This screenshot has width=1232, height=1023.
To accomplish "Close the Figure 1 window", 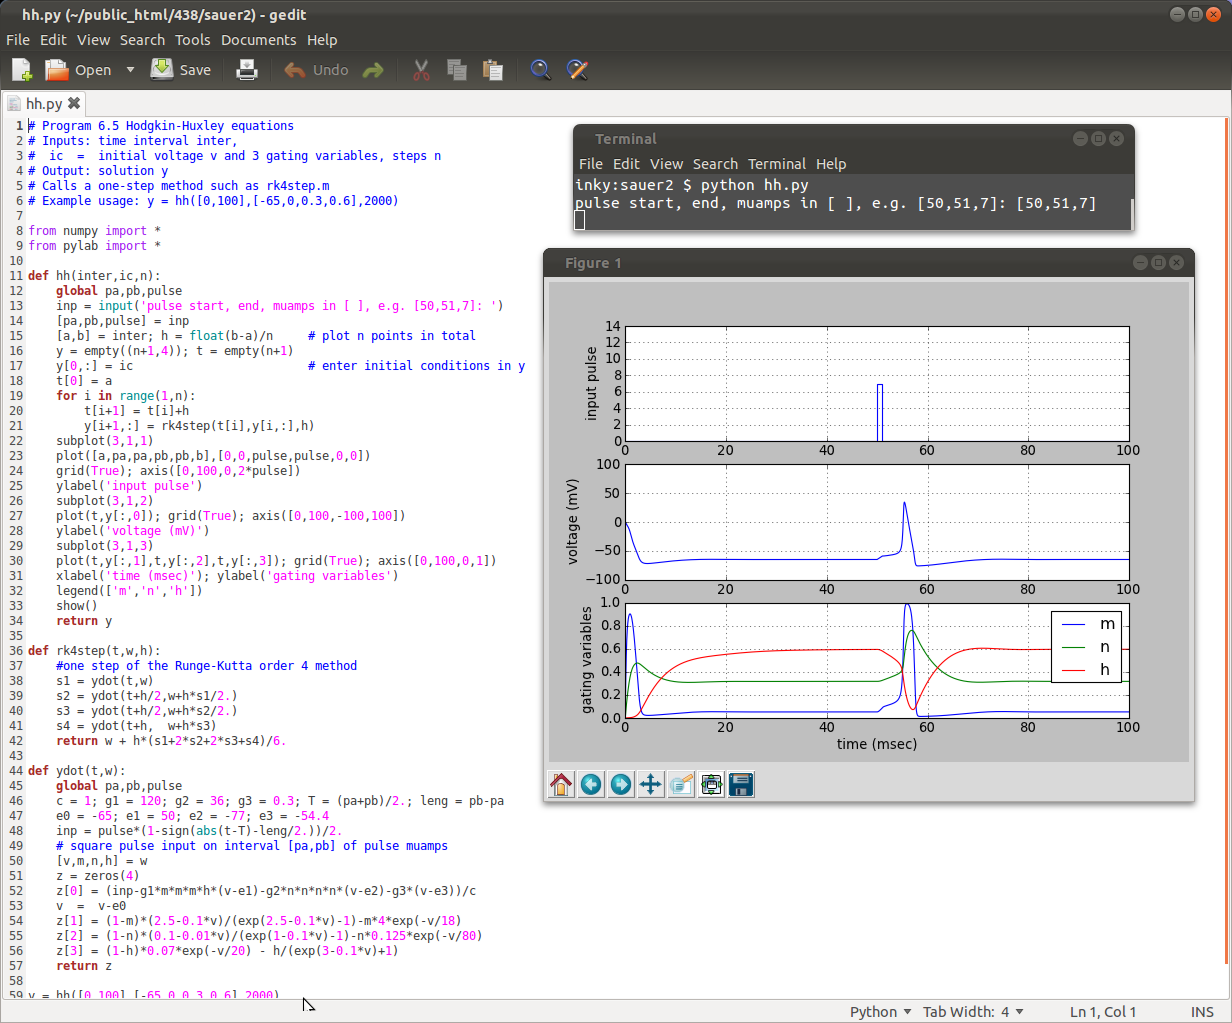I will [1176, 263].
